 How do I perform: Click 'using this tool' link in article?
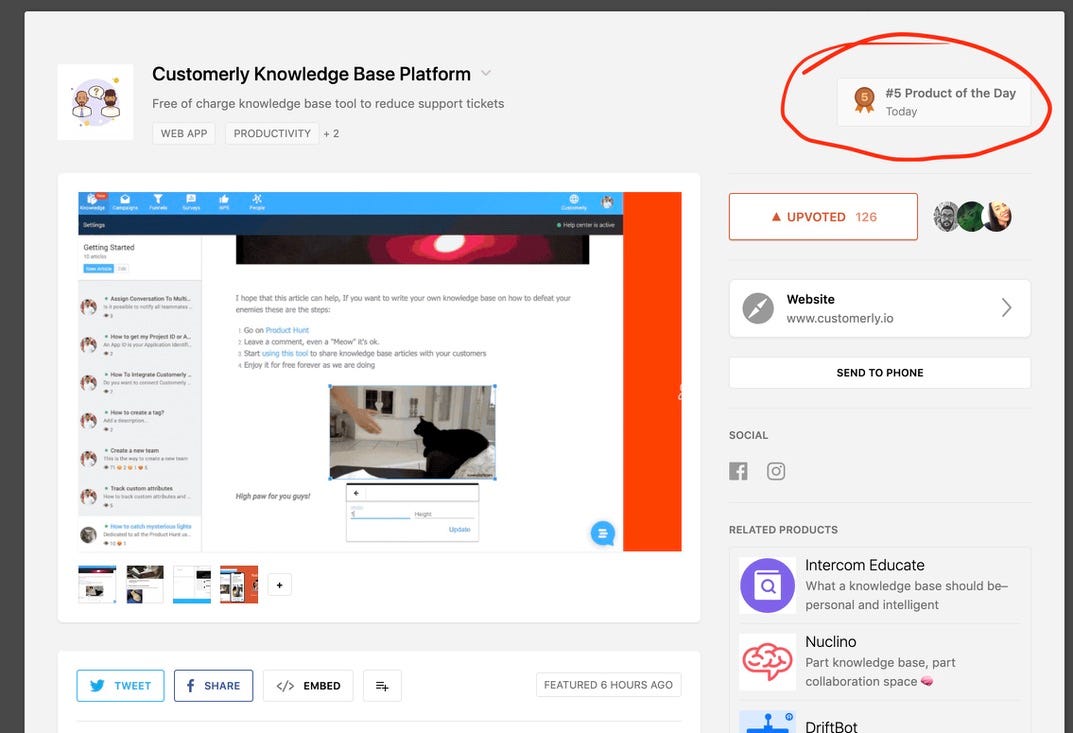(285, 353)
